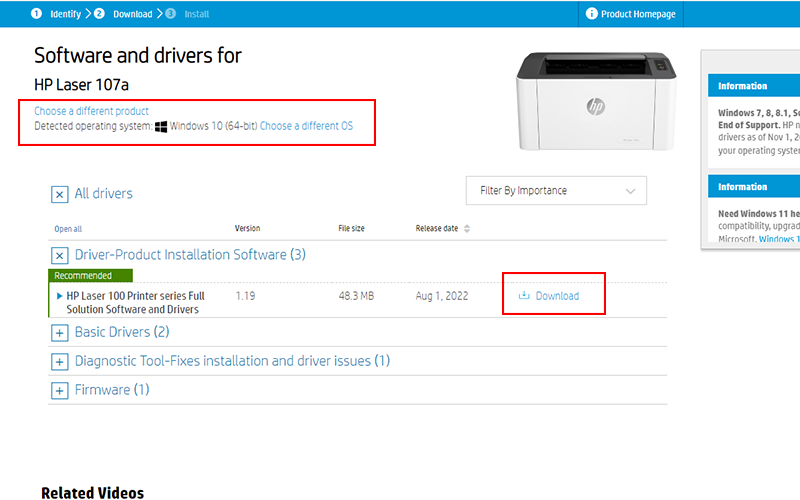Go to the Download step in breadcrumb

tap(132, 14)
